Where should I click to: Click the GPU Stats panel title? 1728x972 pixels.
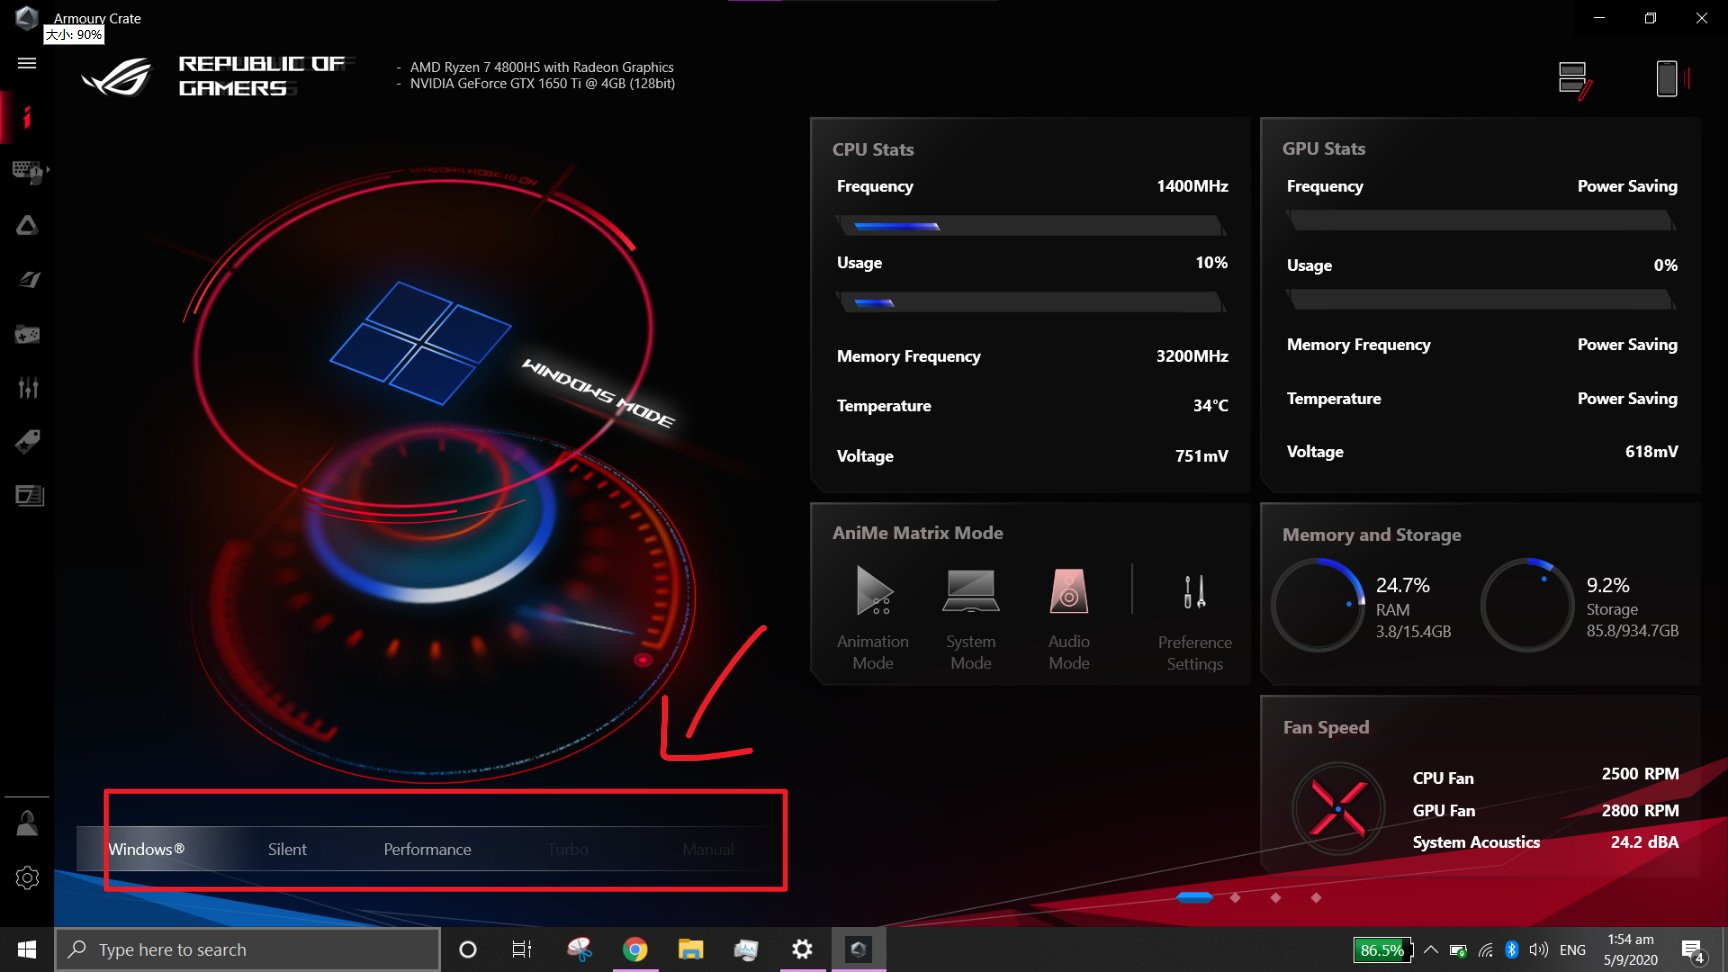coord(1324,148)
